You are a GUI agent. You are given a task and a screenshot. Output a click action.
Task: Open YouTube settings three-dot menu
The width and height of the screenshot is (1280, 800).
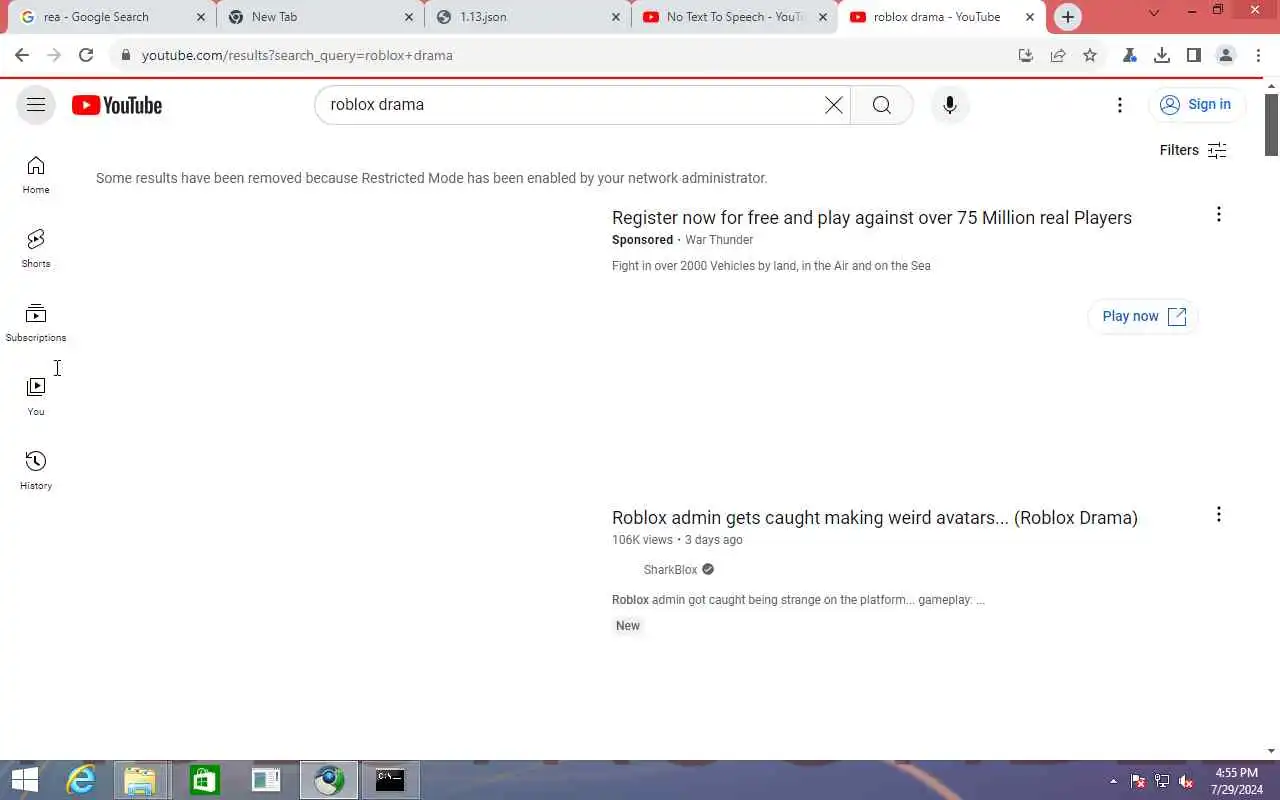tap(1120, 105)
